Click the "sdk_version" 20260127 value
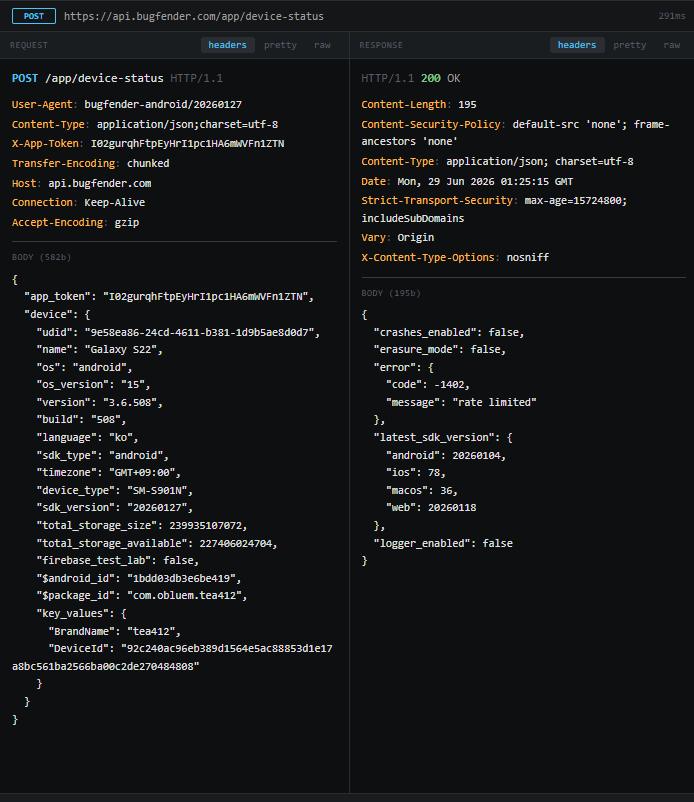This screenshot has height=802, width=694. pyautogui.click(x=157, y=508)
